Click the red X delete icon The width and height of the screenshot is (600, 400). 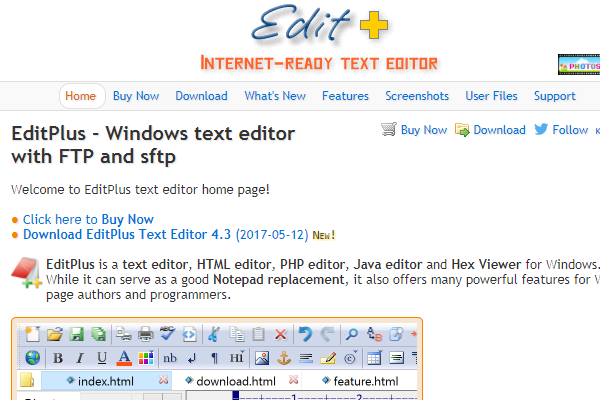[280, 334]
